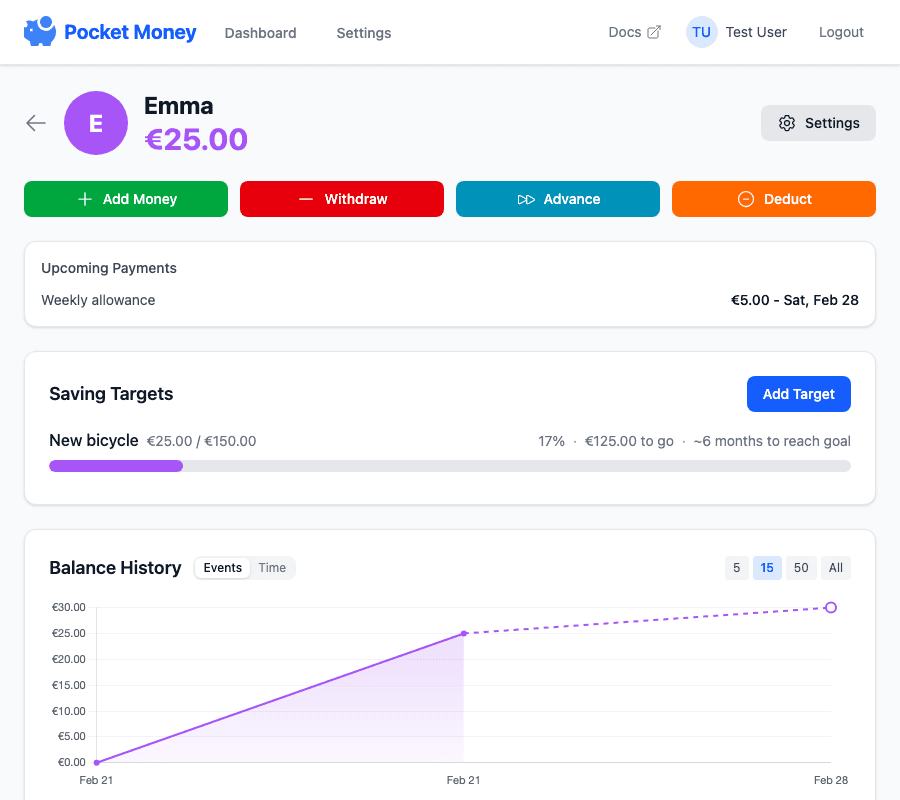Click the projected balance circle marker at Feb 28
The height and width of the screenshot is (800, 900).
[831, 607]
